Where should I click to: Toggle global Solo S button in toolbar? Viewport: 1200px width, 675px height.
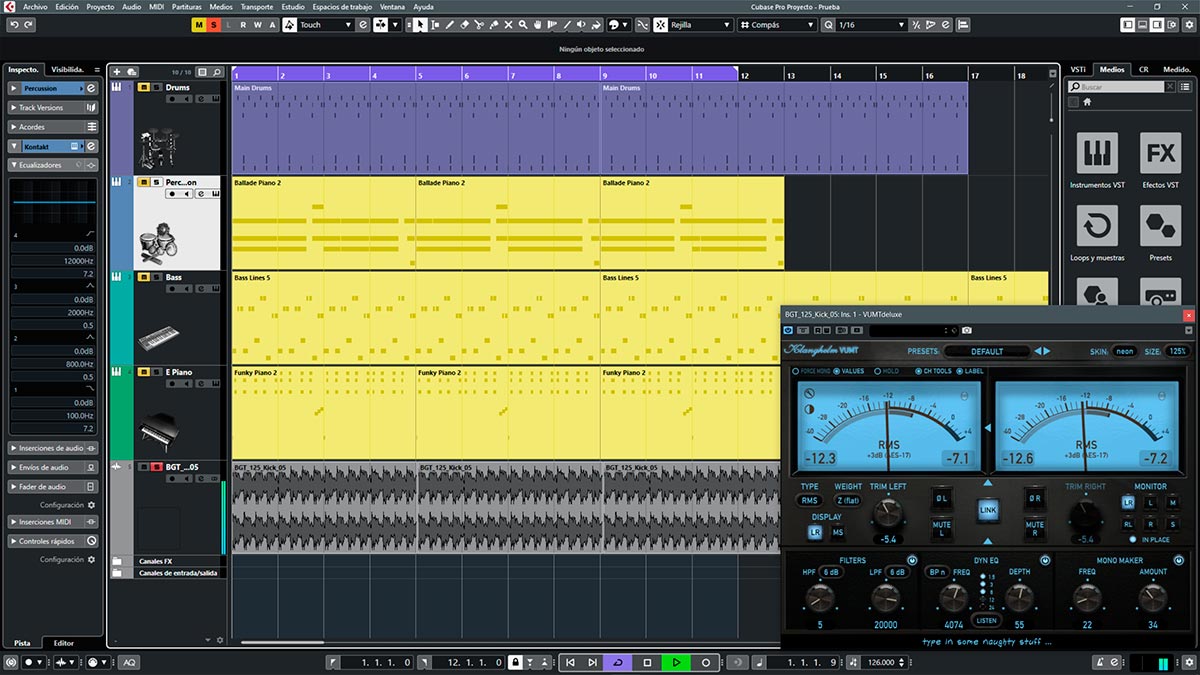(x=213, y=24)
